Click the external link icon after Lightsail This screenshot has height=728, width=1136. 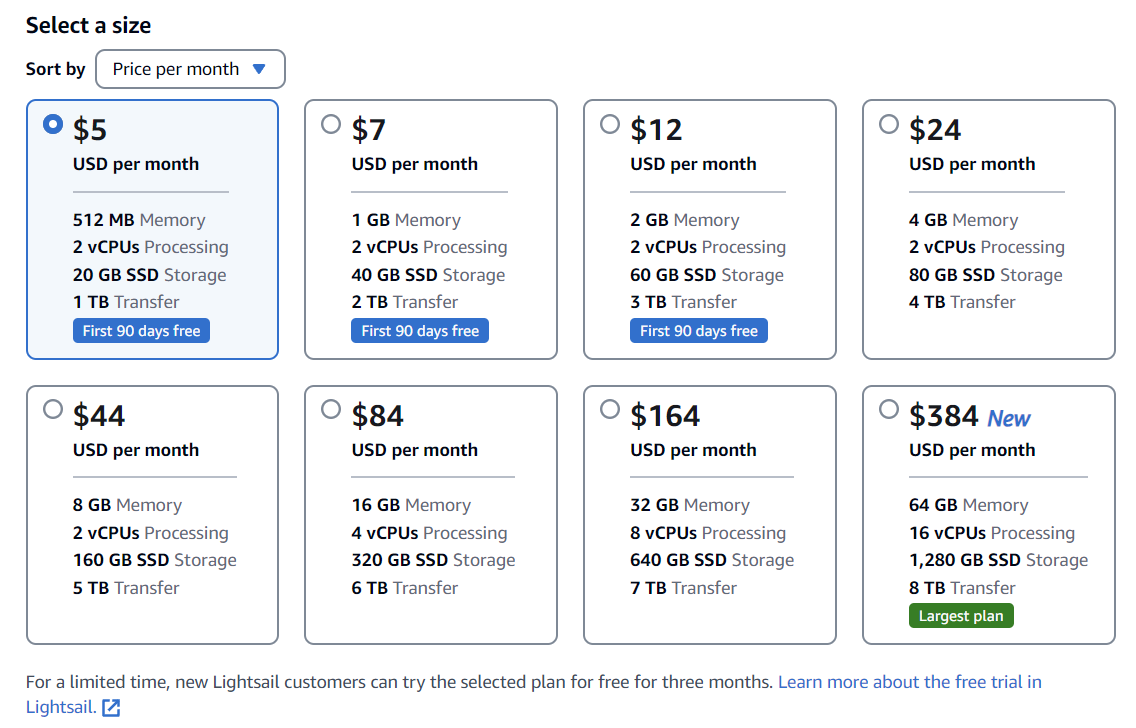click(111, 708)
